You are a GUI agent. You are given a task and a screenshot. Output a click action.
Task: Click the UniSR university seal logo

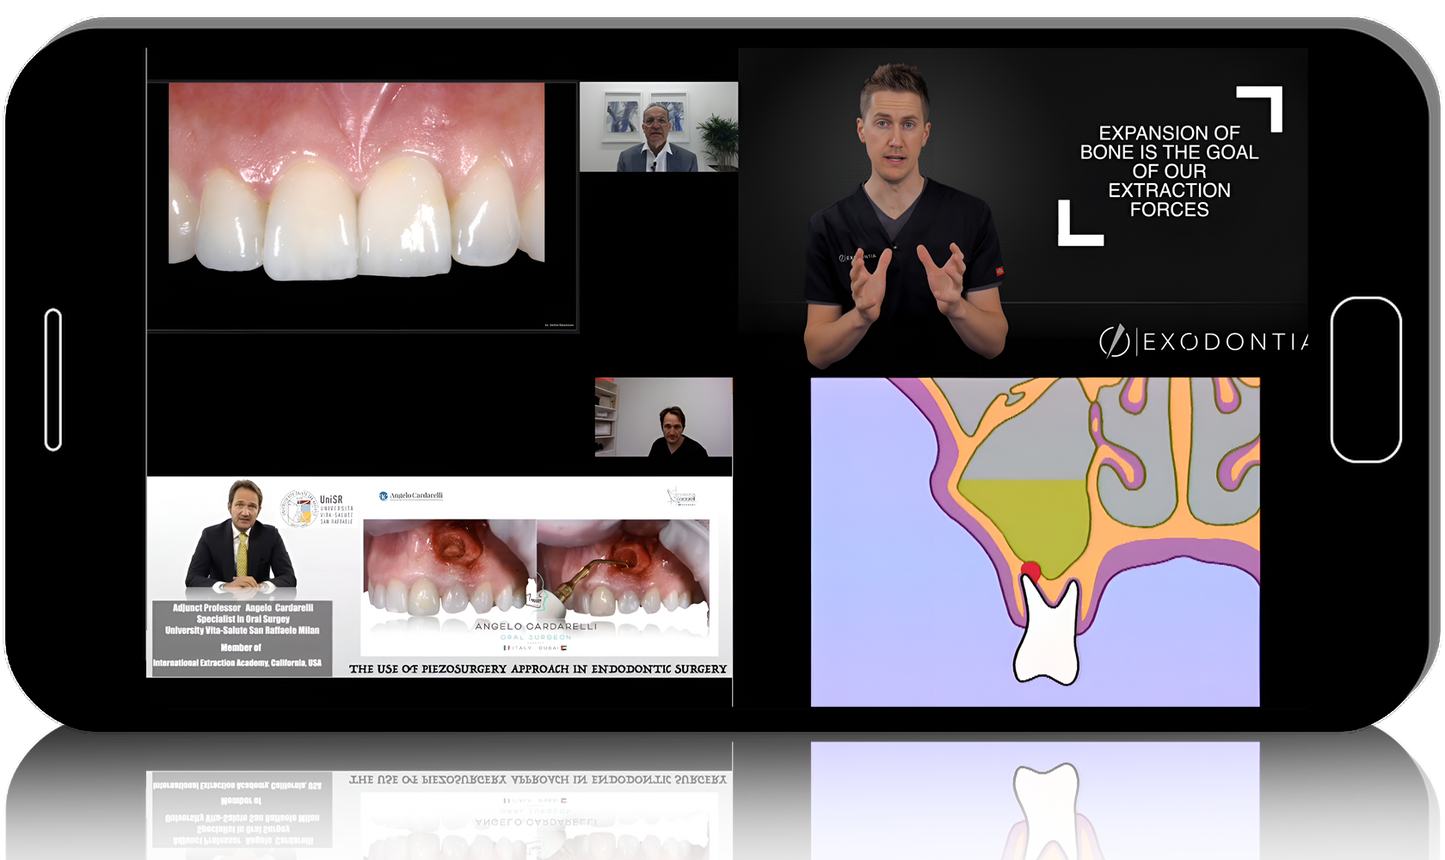click(298, 507)
